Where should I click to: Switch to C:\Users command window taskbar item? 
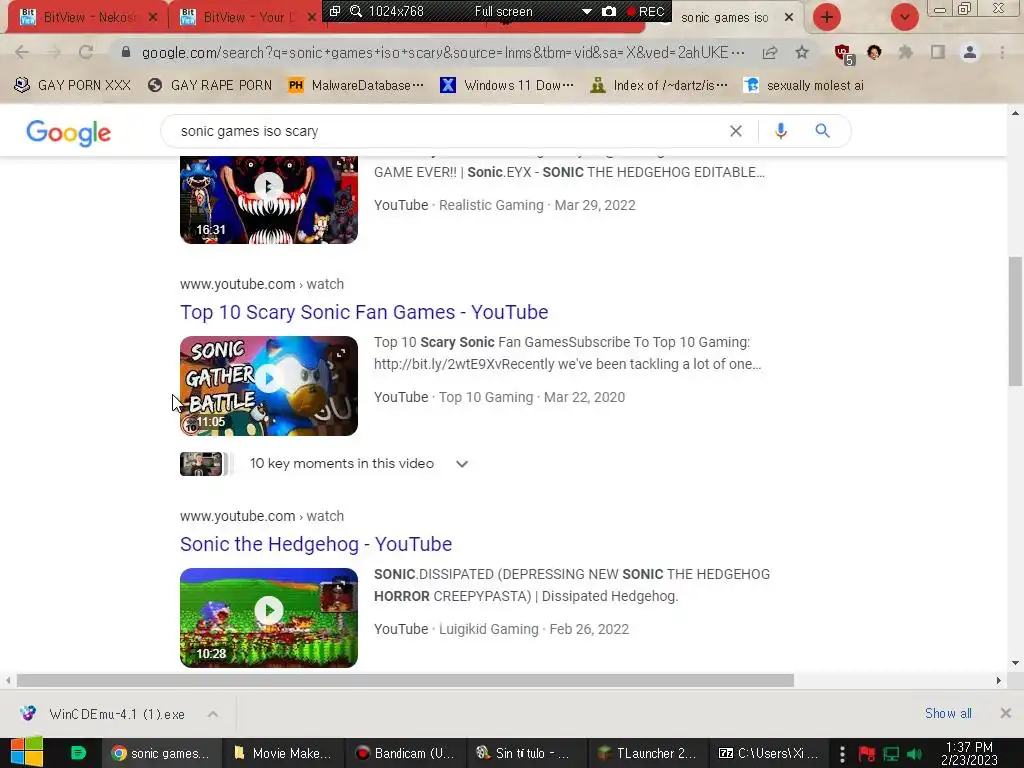(x=767, y=753)
